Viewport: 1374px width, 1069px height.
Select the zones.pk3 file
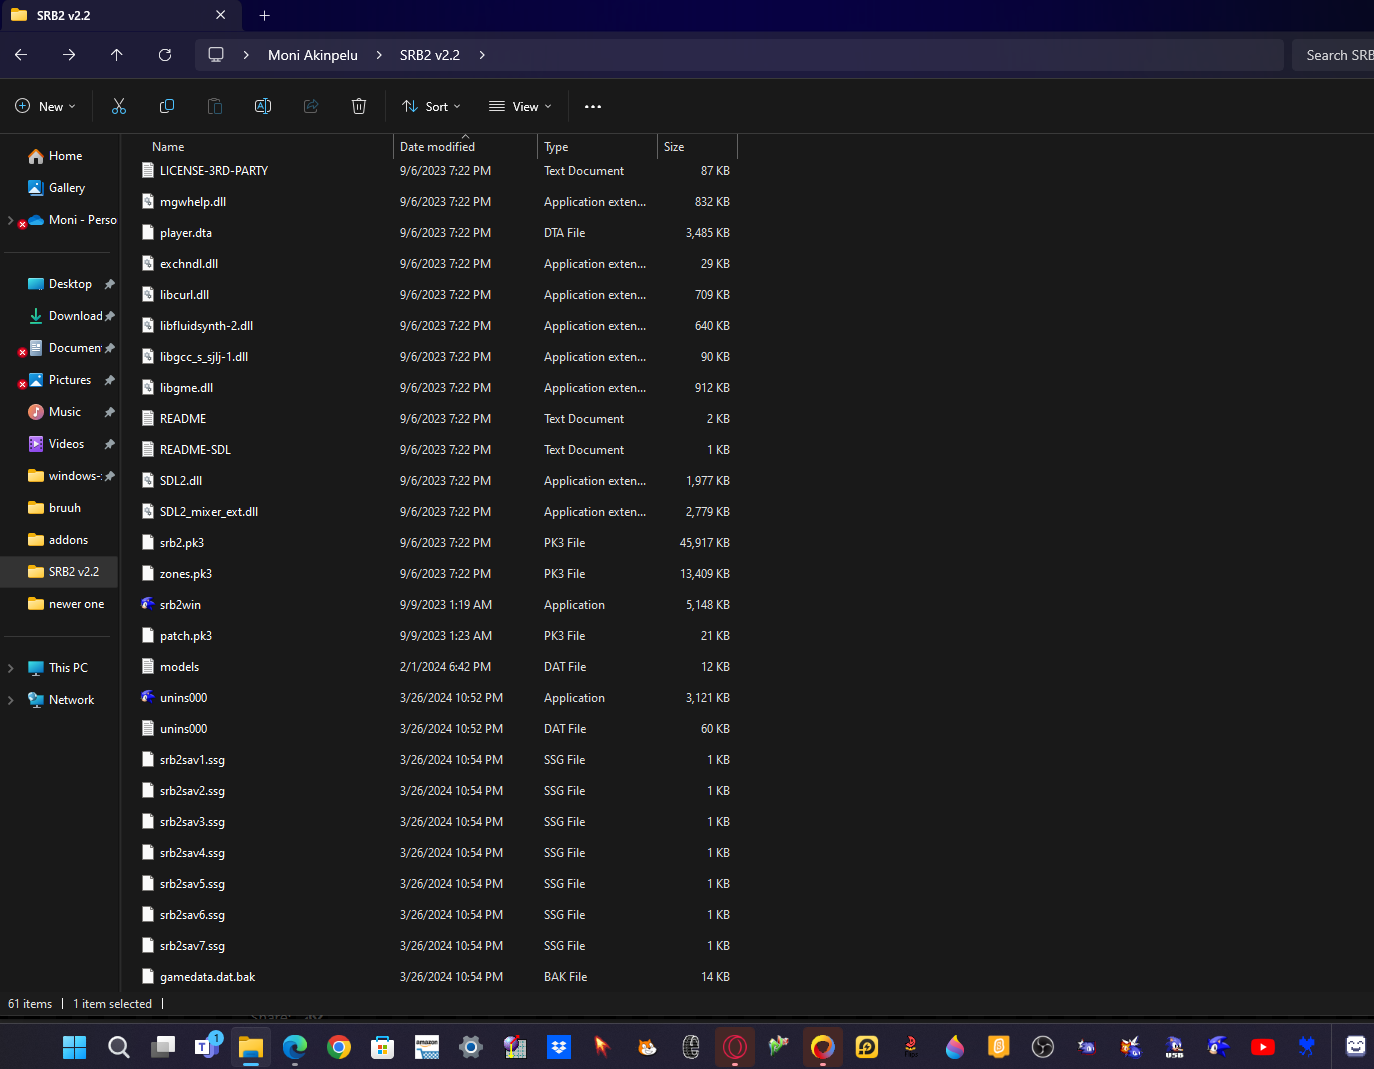tap(438, 574)
